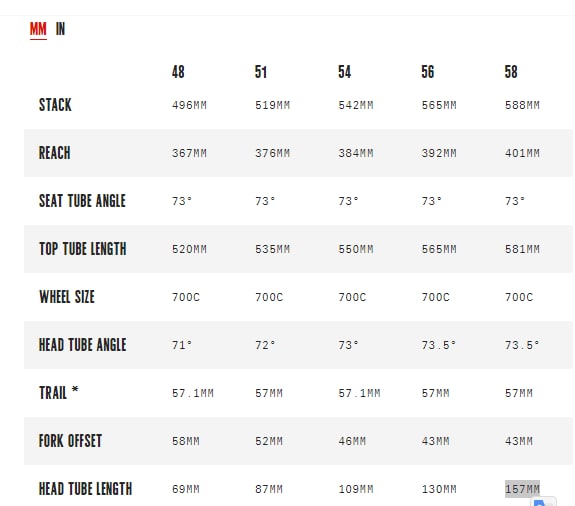Select size 48 column header
The image size is (575, 506).
click(178, 72)
